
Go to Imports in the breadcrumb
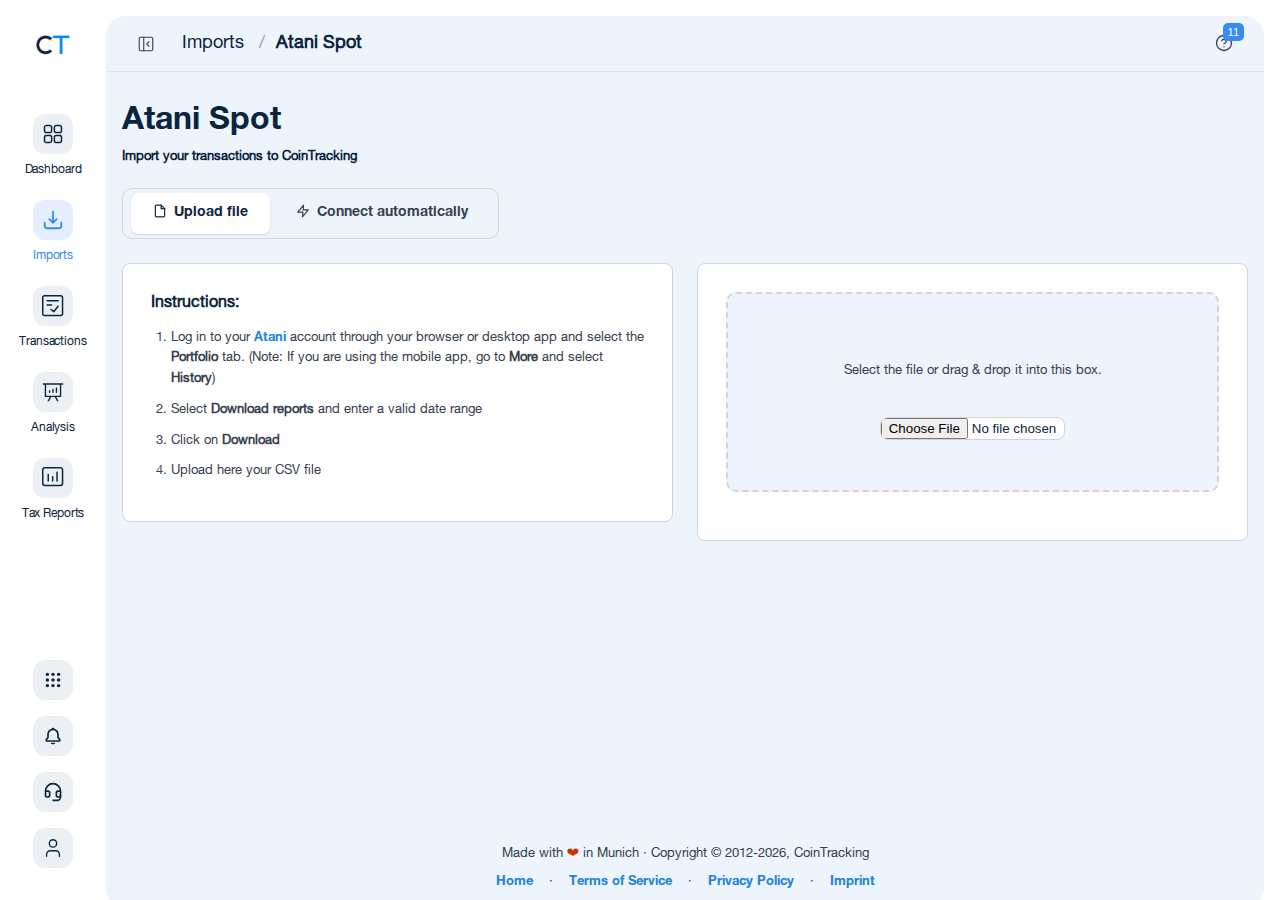213,42
